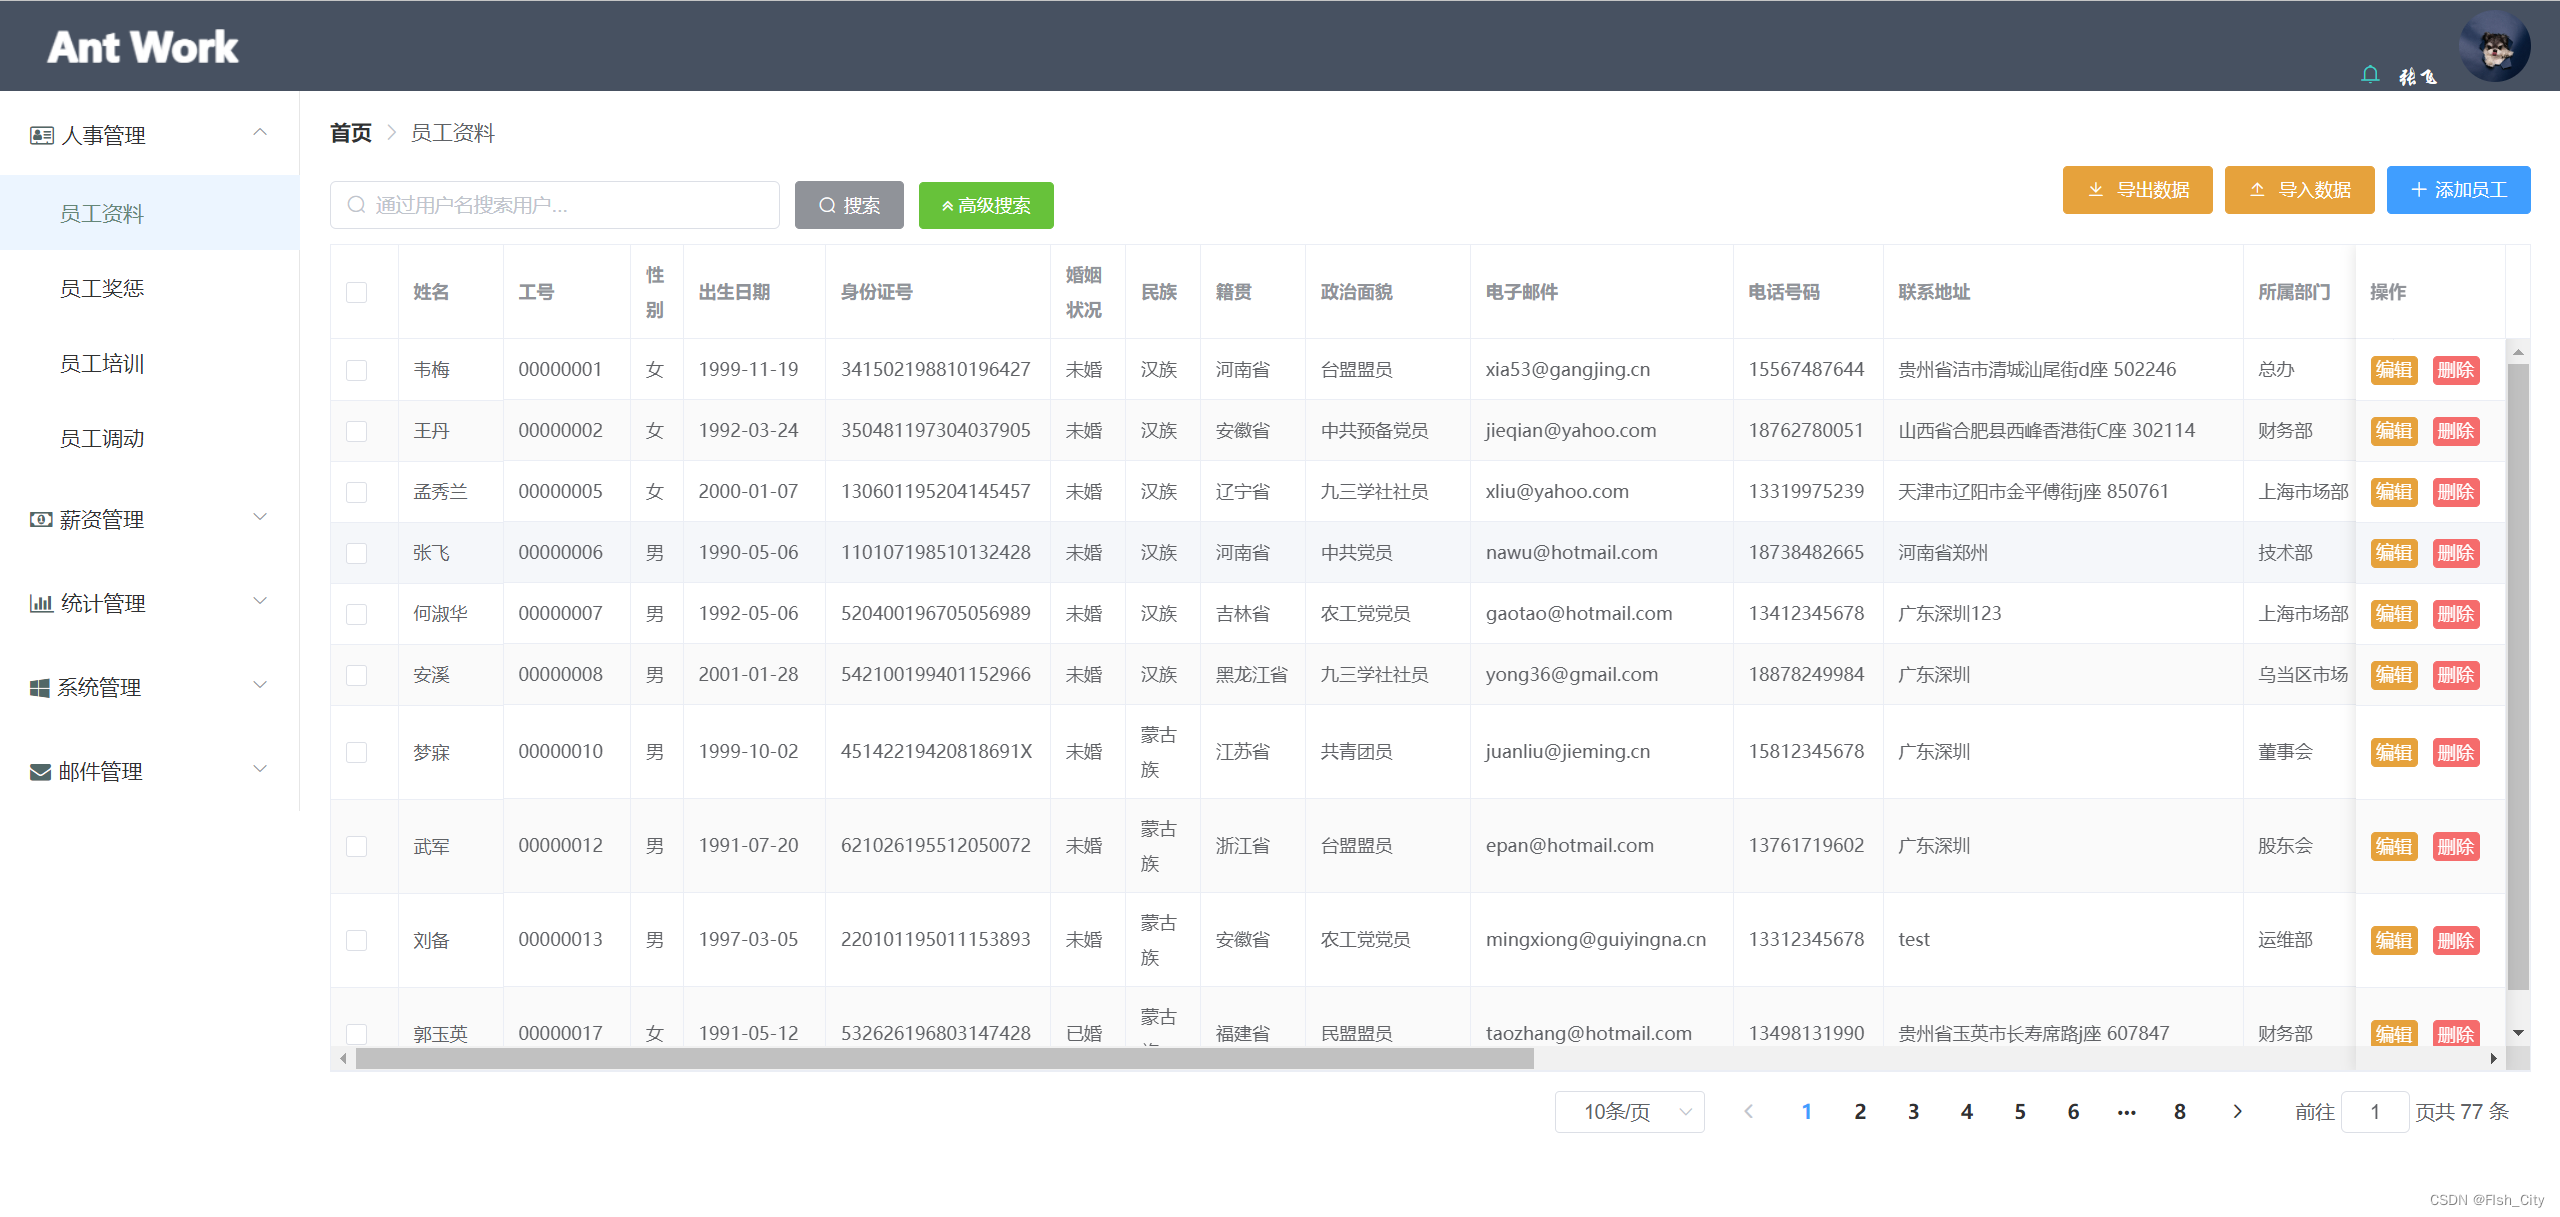The image size is (2560, 1217).
Task: Check the row for 张飞
Action: click(356, 553)
